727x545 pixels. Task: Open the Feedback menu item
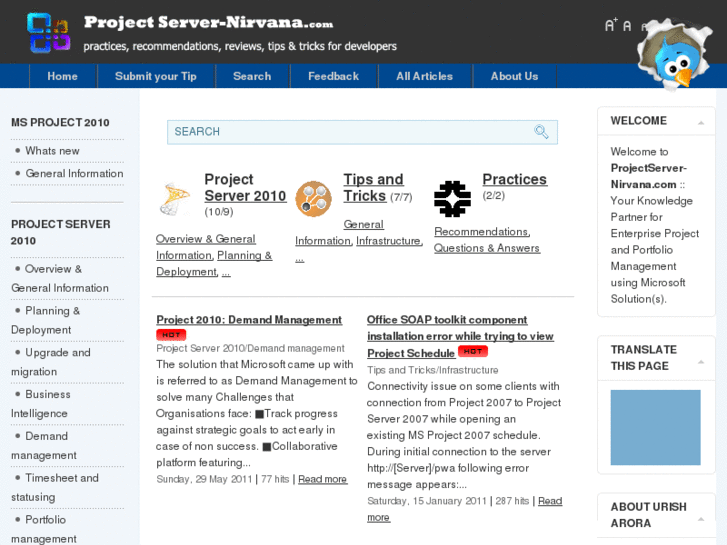pyautogui.click(x=333, y=76)
